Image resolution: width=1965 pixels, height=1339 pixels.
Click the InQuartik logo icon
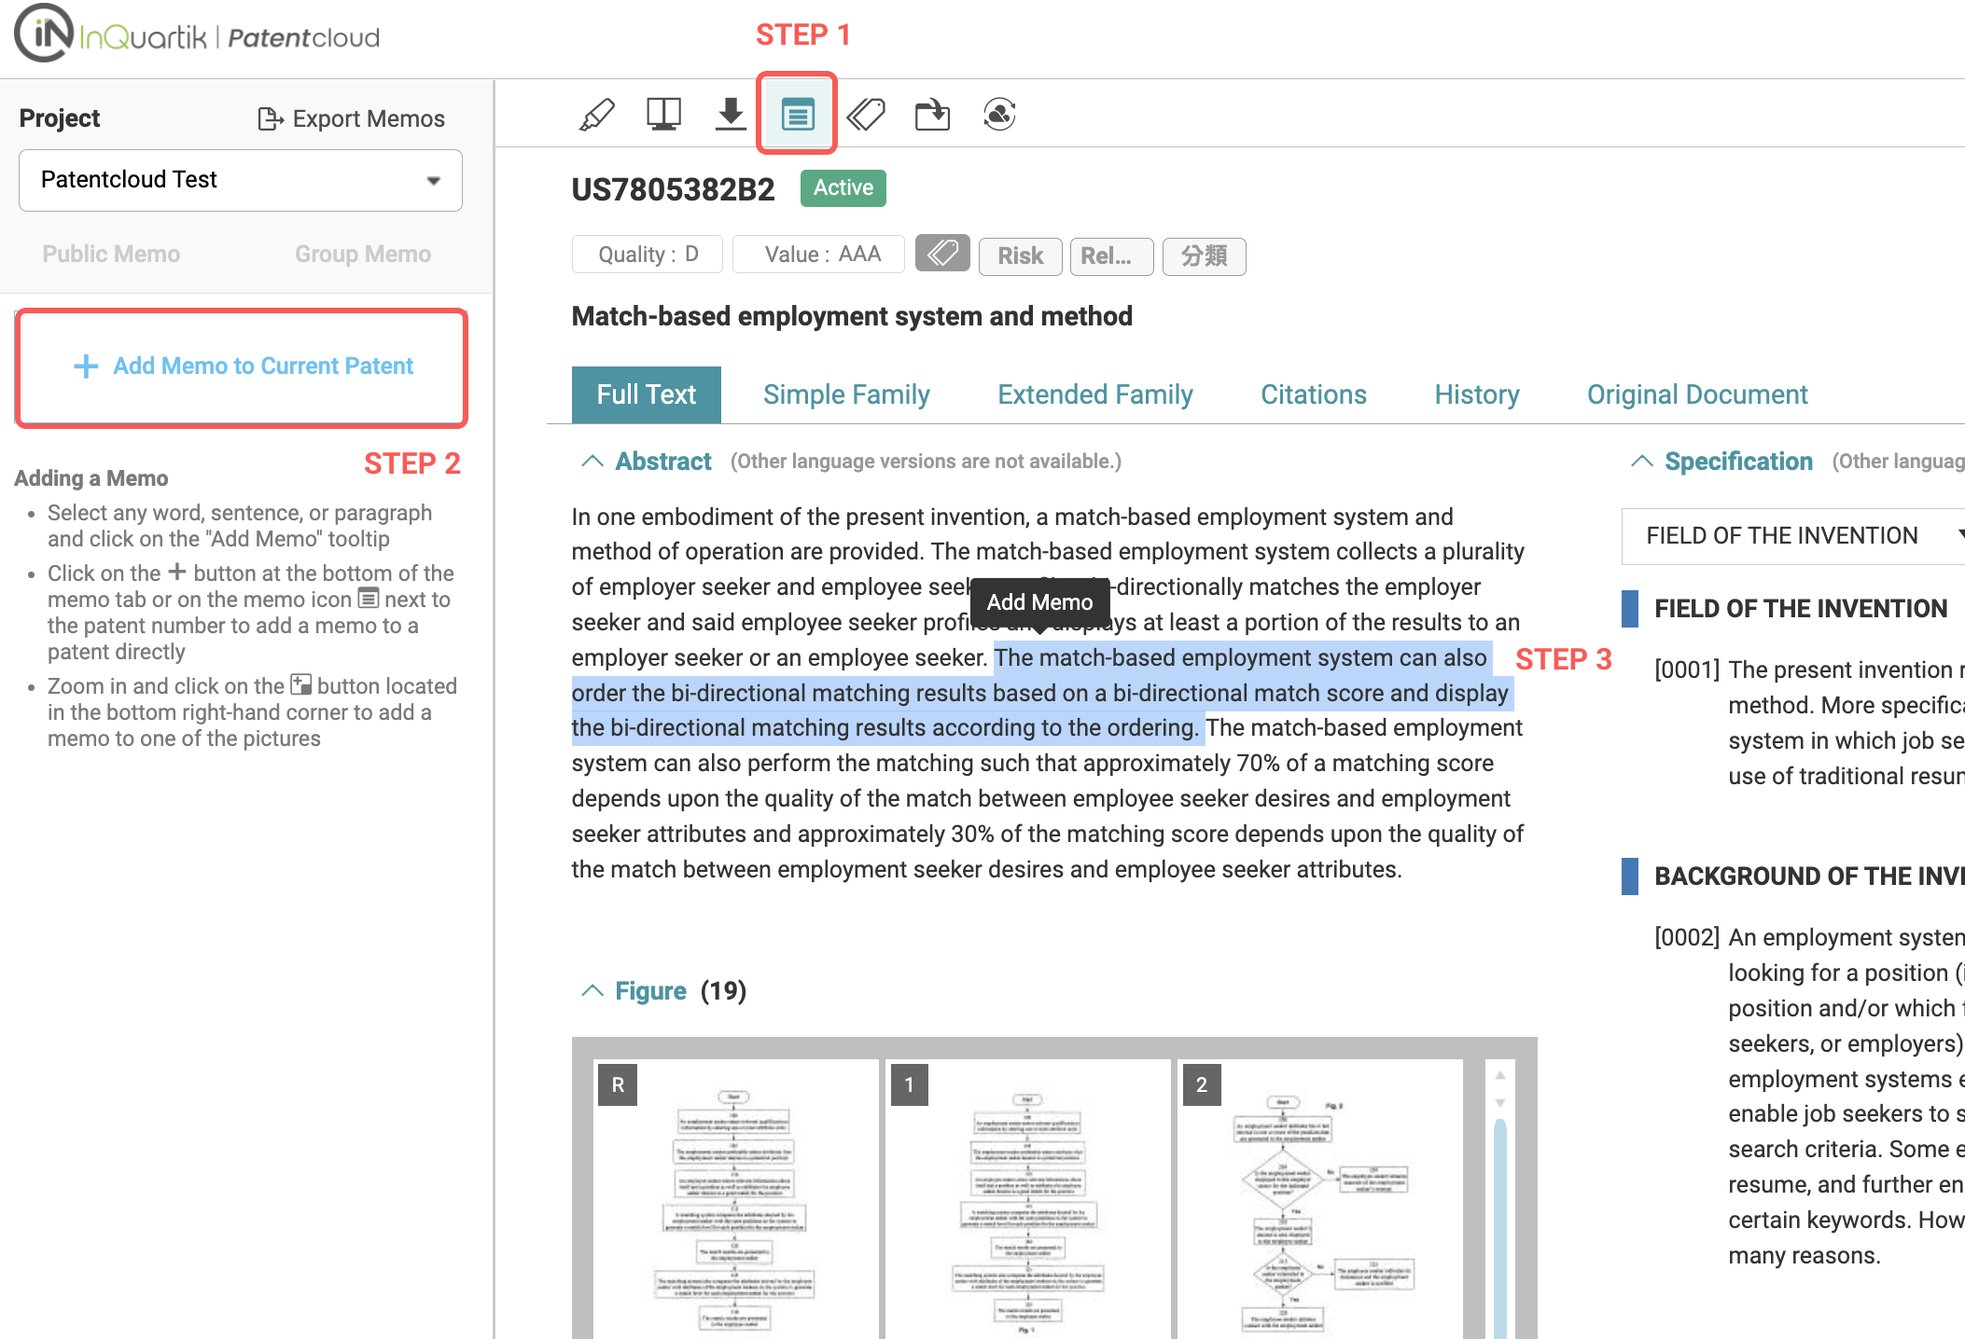click(43, 33)
